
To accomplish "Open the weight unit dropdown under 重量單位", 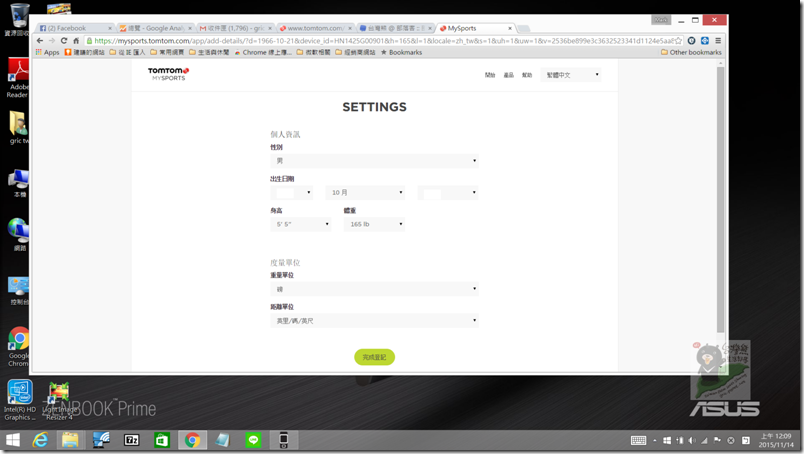I will [x=374, y=289].
